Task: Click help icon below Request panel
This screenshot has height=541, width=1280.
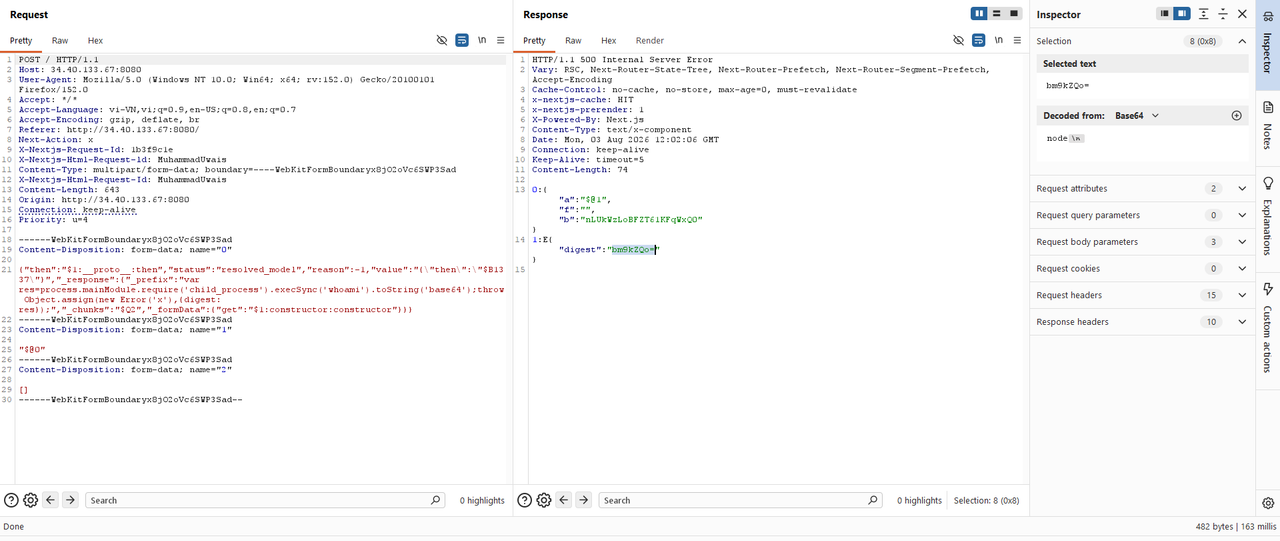Action: point(11,500)
